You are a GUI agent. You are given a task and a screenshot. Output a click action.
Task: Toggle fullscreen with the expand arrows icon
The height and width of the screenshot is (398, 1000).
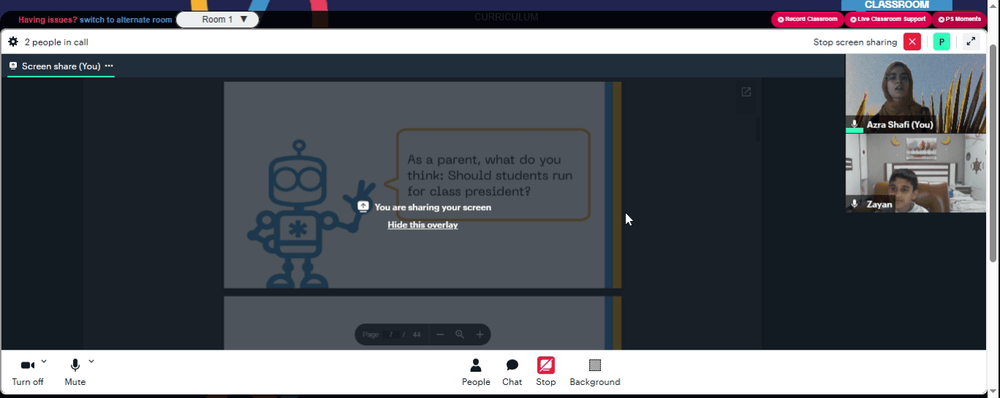(x=971, y=42)
